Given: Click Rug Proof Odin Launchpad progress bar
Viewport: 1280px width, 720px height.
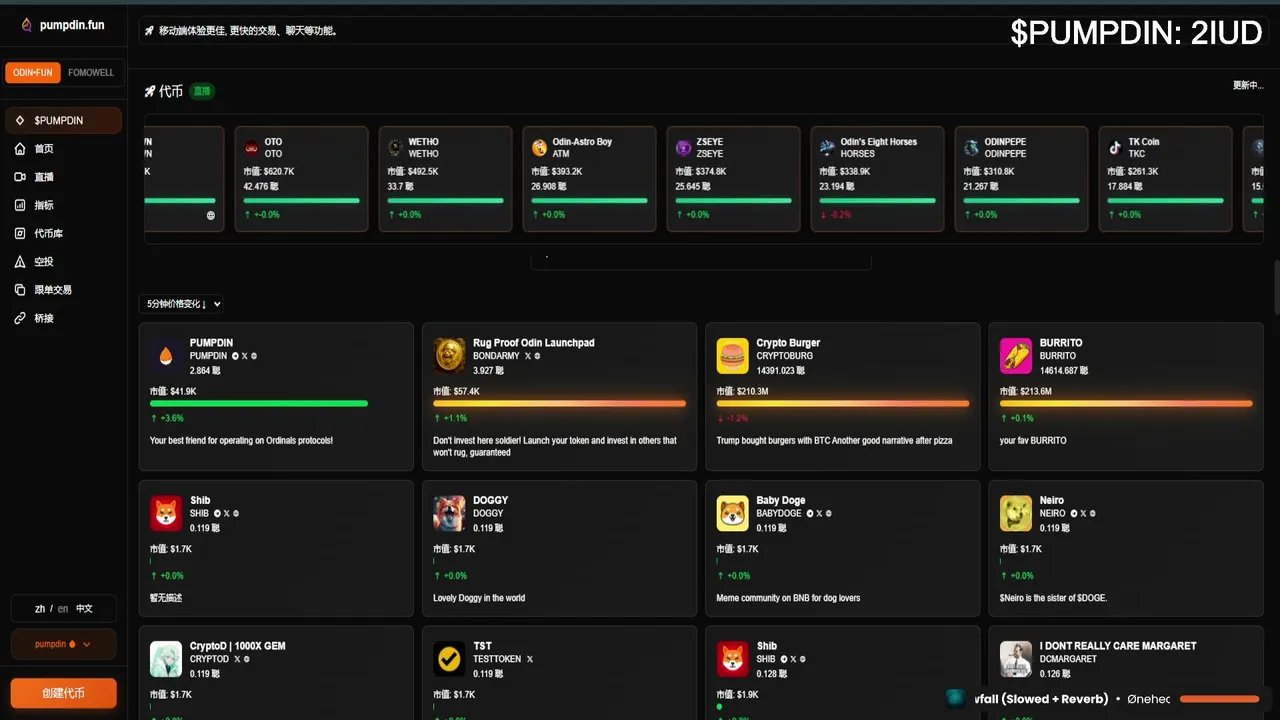Looking at the screenshot, I should tap(559, 404).
